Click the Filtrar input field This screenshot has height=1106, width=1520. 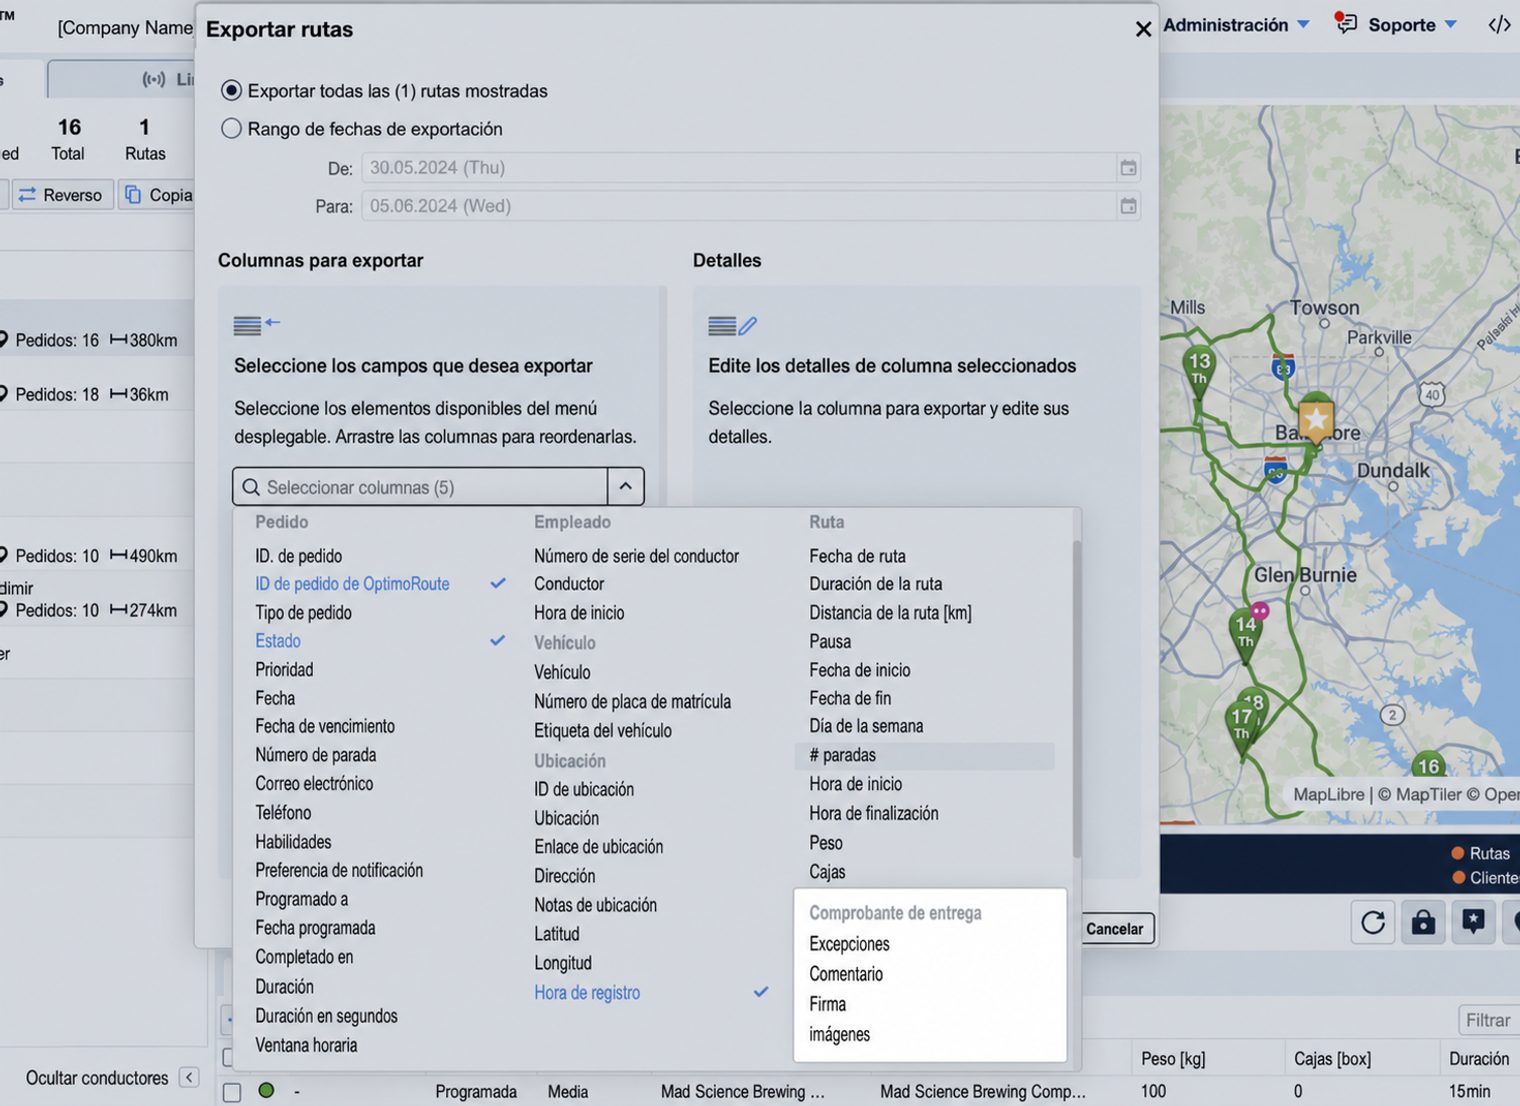pyautogui.click(x=1488, y=1020)
